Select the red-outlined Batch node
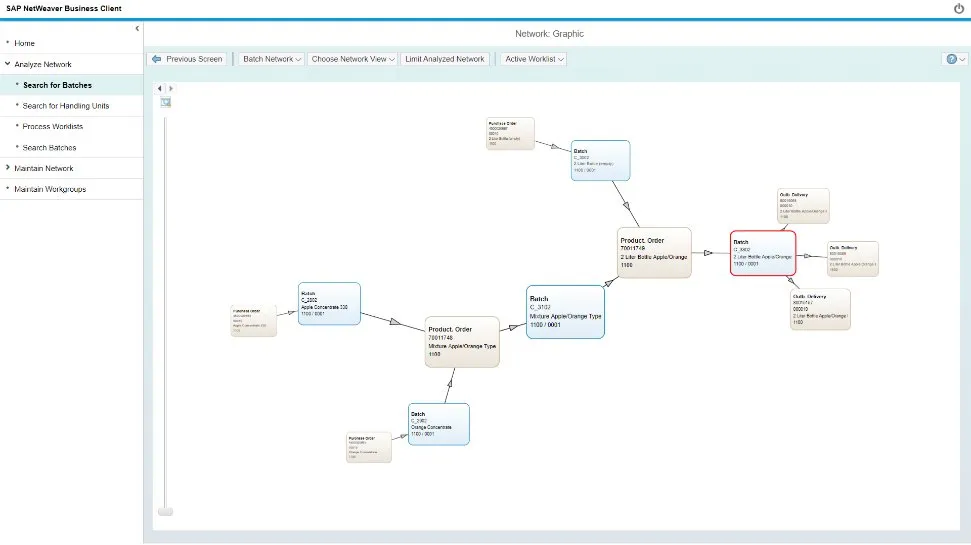The width and height of the screenshot is (971, 545). [x=762, y=253]
